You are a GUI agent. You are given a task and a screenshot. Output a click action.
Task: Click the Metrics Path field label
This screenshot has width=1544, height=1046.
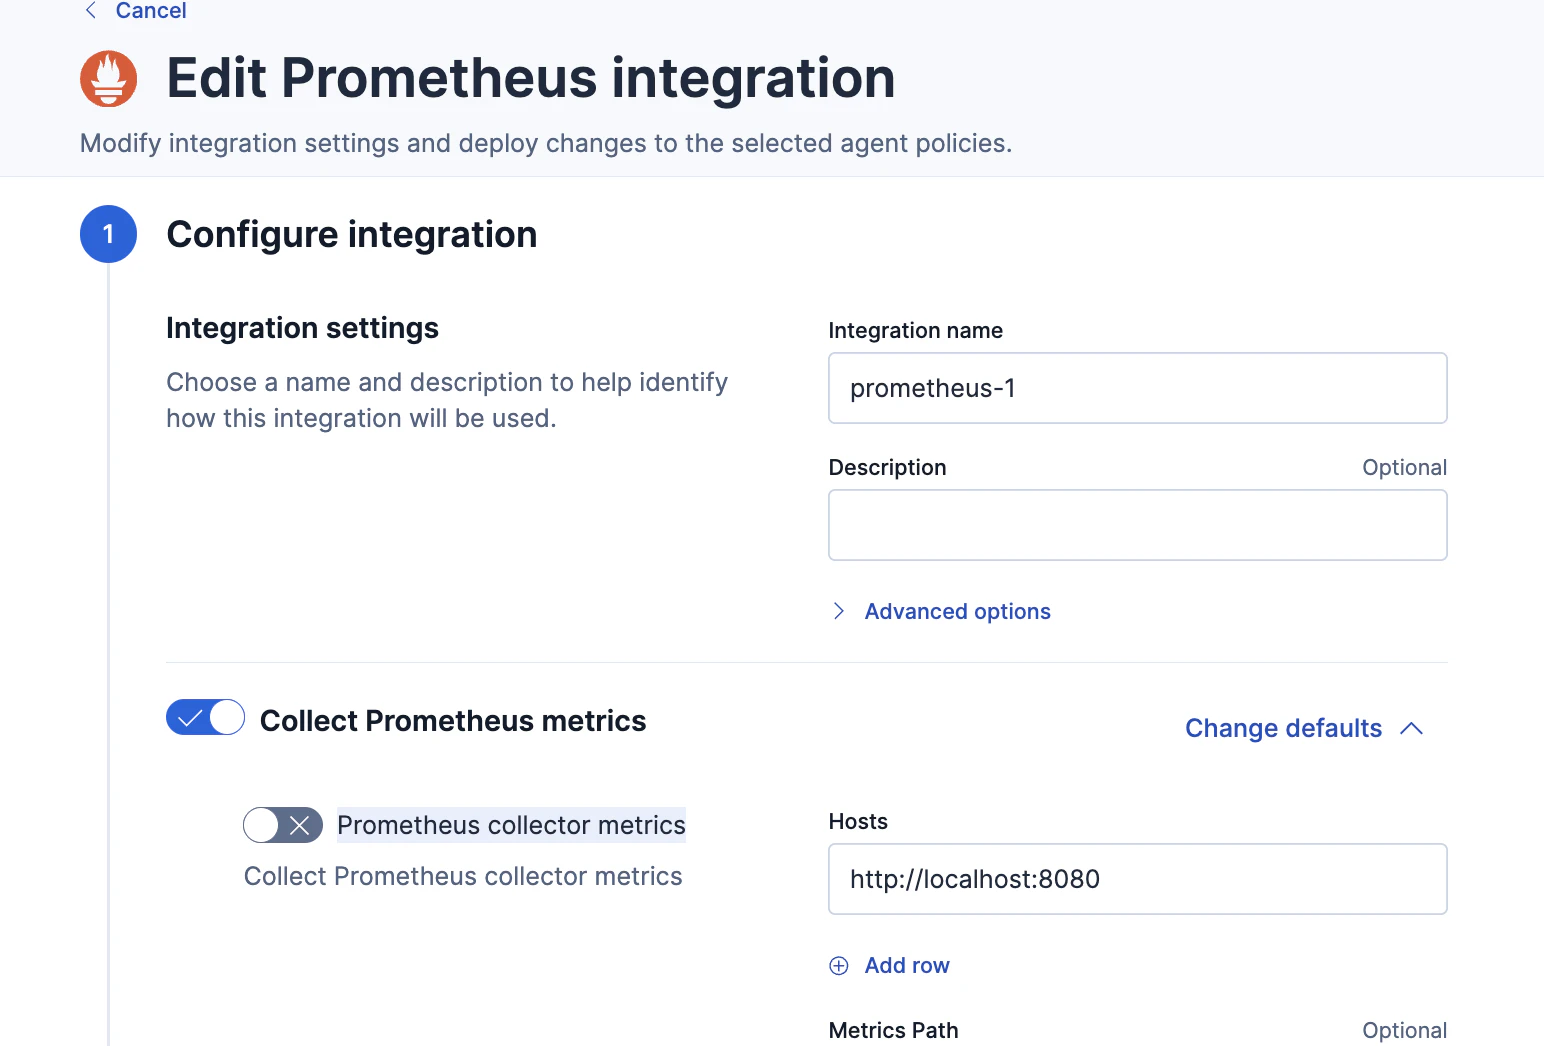point(893,1031)
